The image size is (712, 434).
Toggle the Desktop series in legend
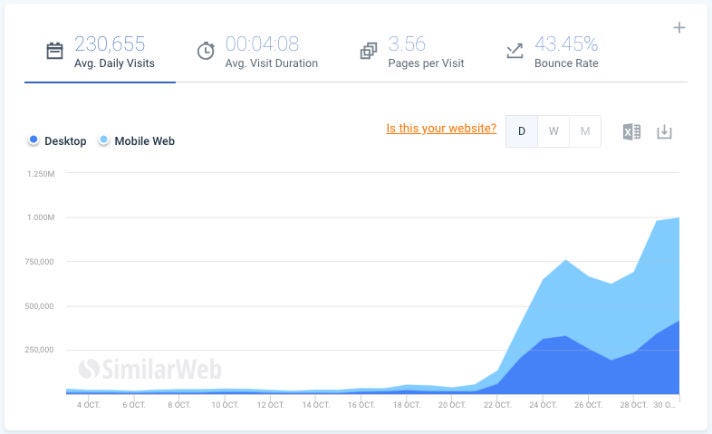pyautogui.click(x=58, y=141)
